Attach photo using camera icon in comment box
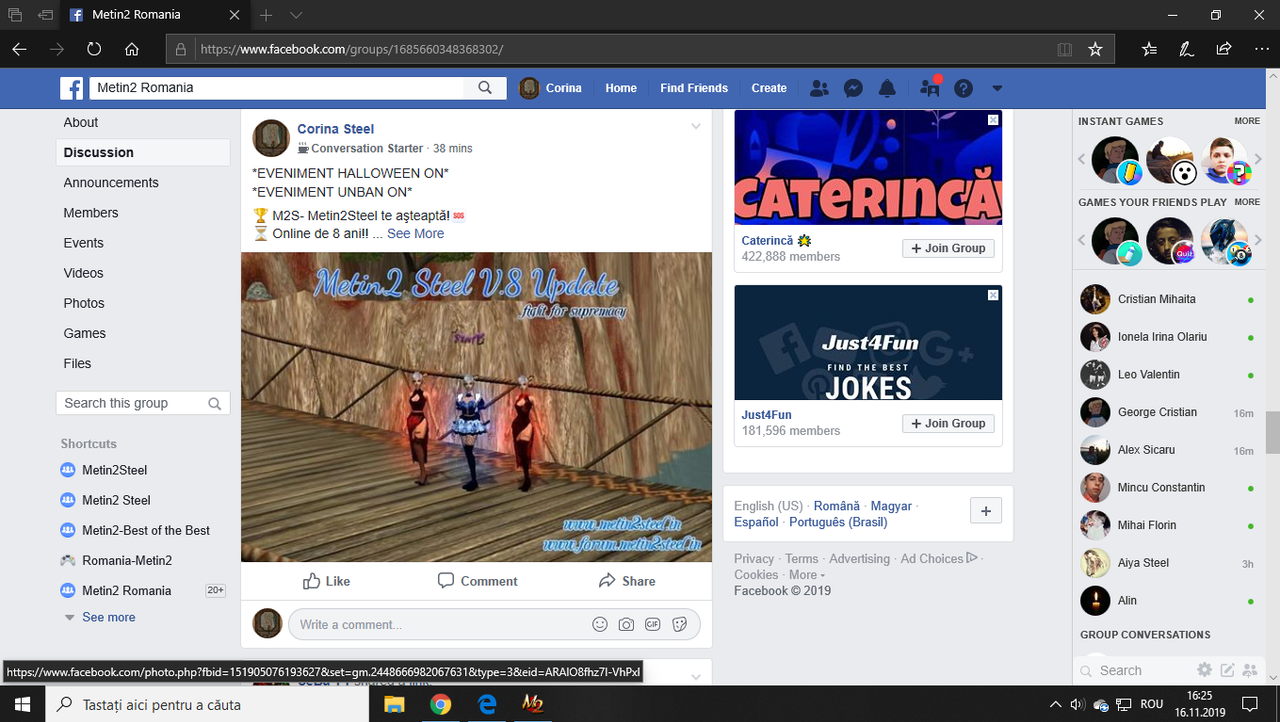 [x=626, y=624]
